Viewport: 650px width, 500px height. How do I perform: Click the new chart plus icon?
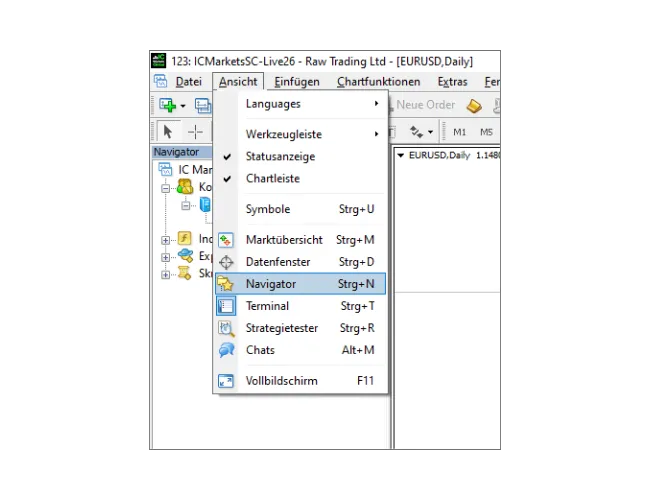pos(167,105)
